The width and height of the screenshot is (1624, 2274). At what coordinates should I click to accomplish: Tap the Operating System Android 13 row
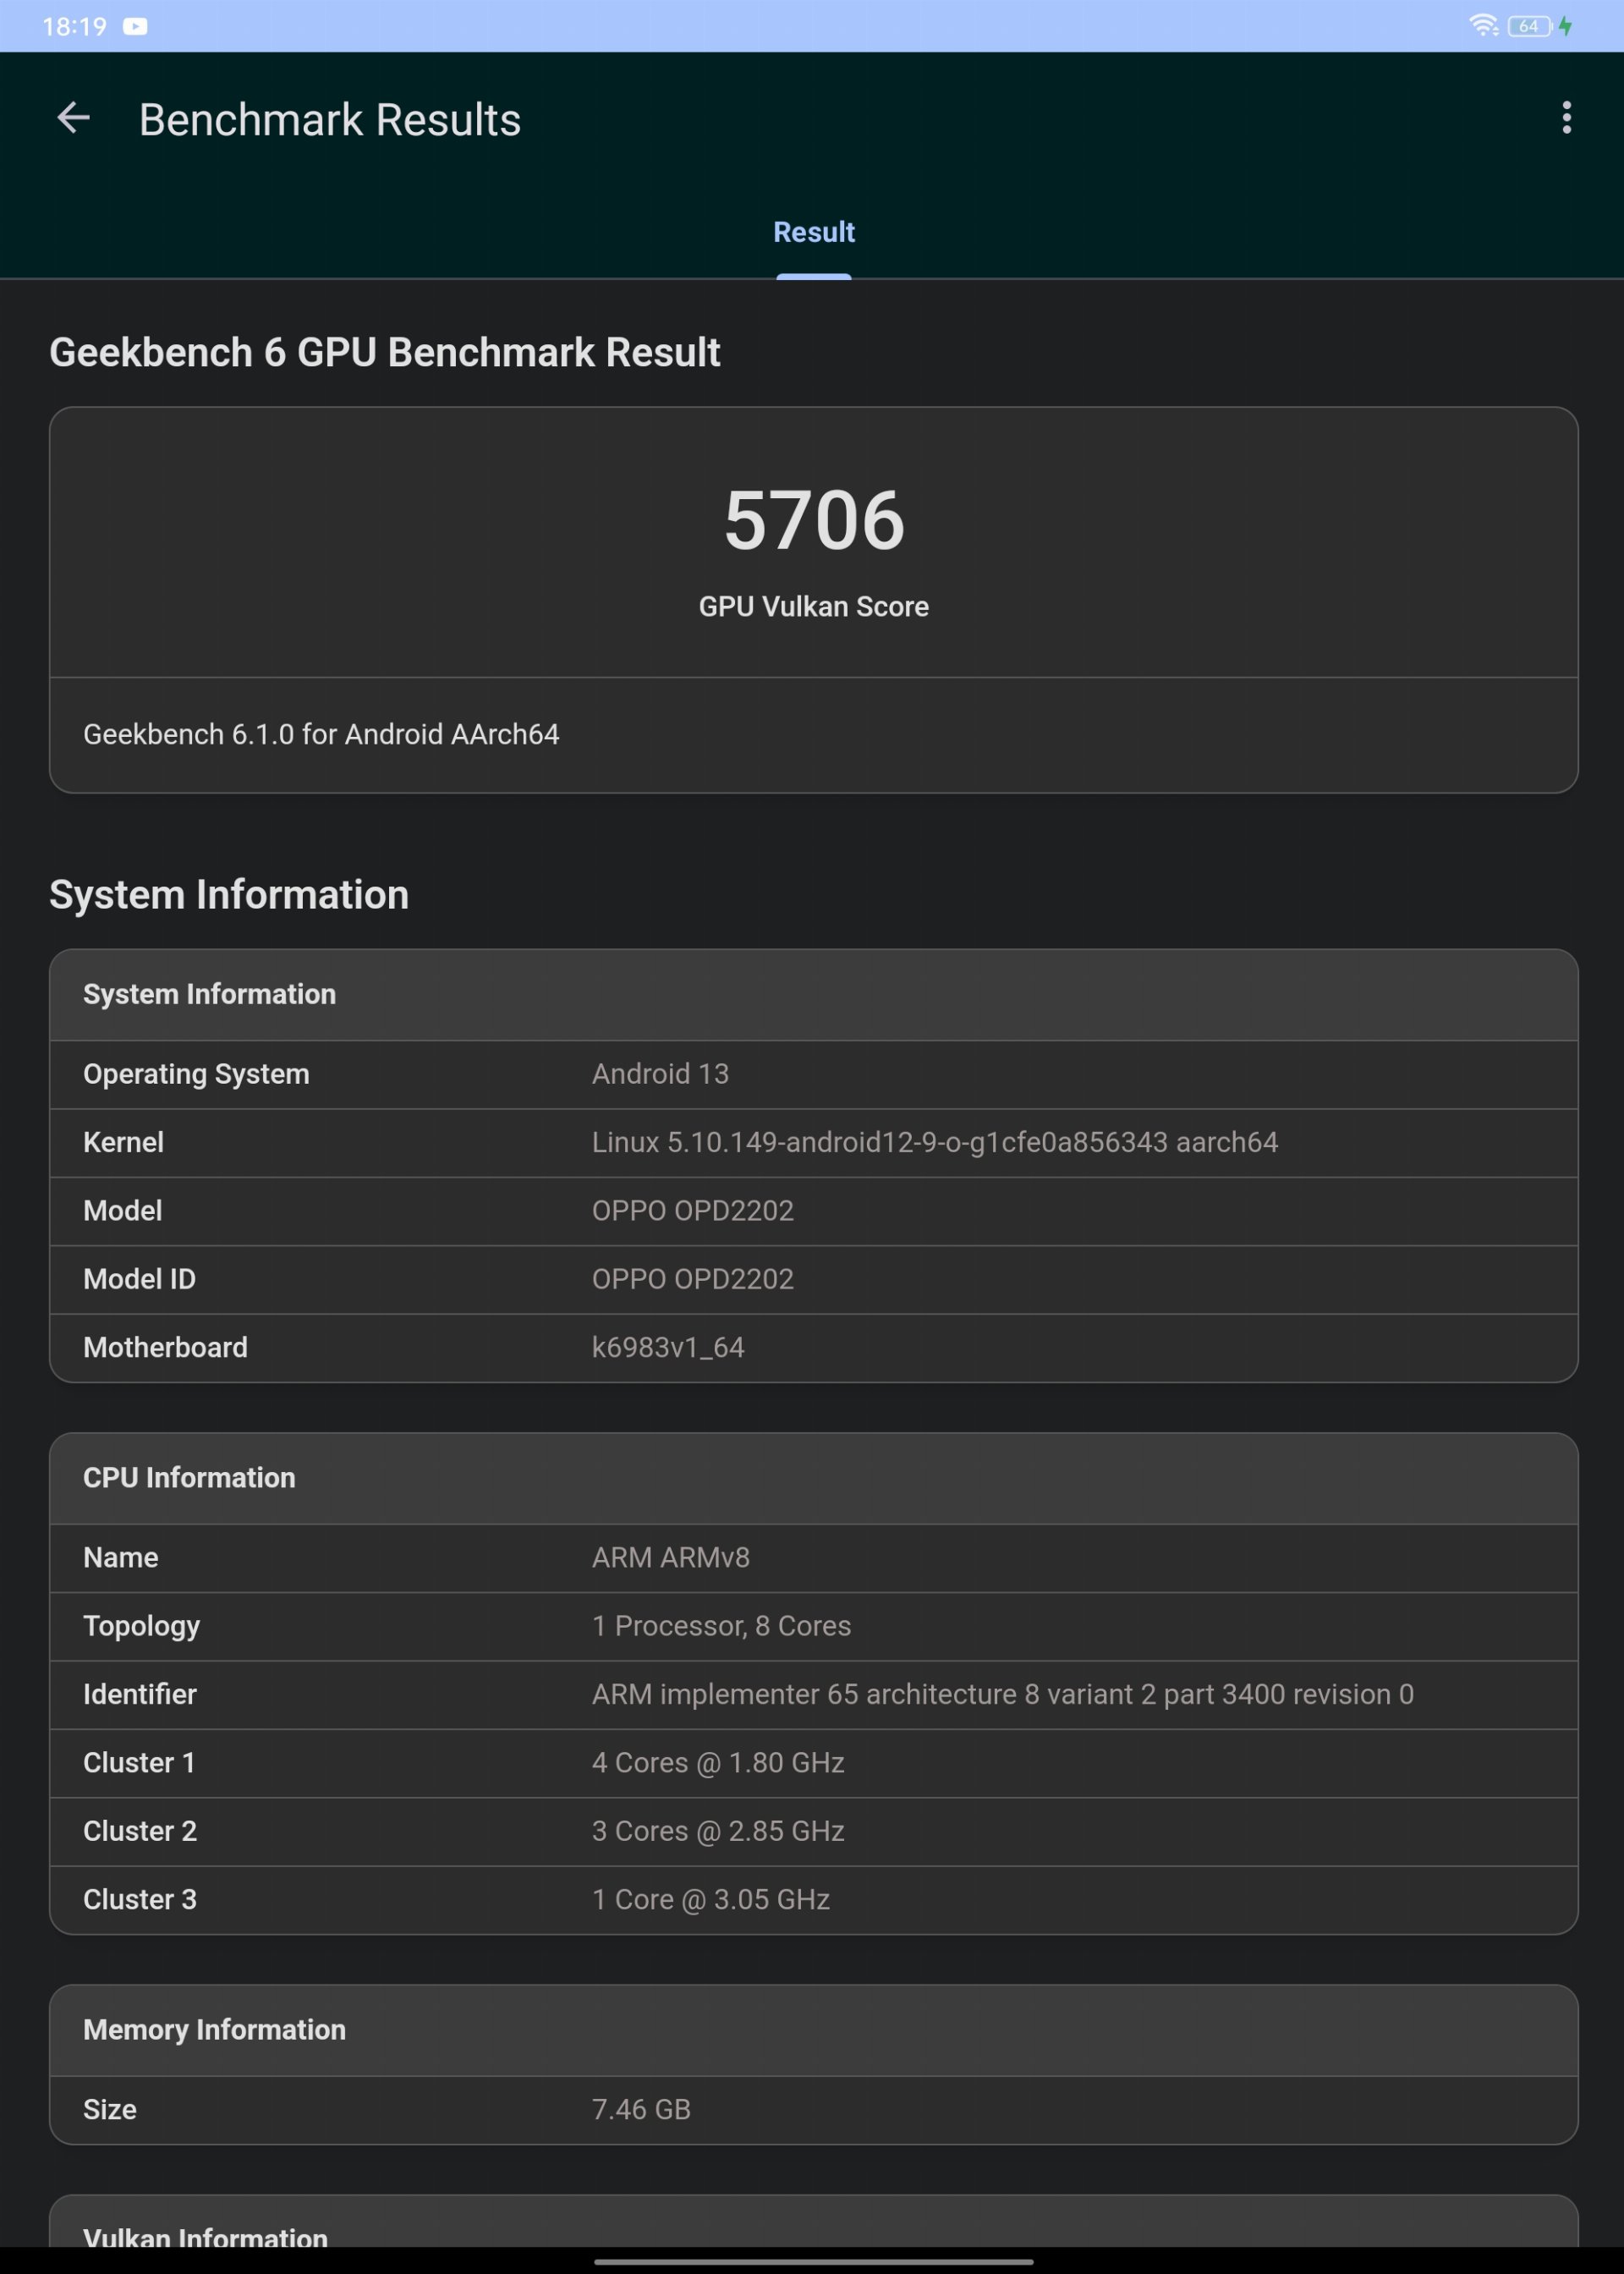click(x=813, y=1074)
